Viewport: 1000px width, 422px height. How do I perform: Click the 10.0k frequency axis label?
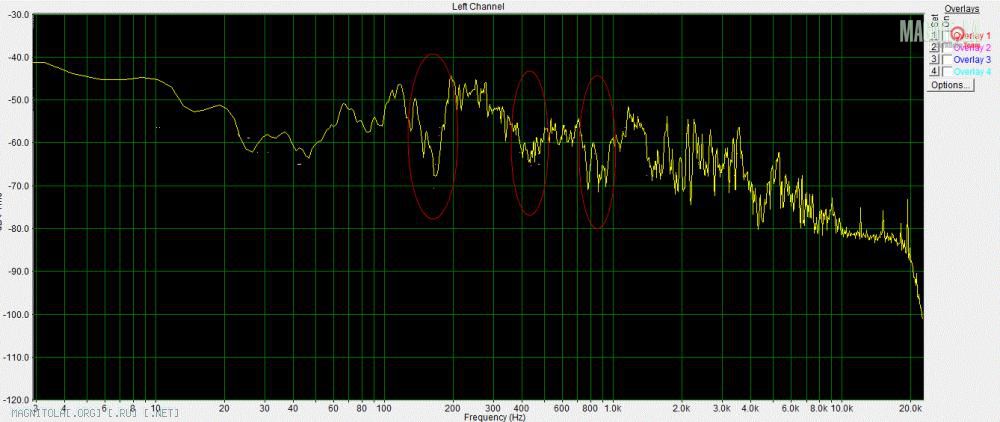pos(842,407)
